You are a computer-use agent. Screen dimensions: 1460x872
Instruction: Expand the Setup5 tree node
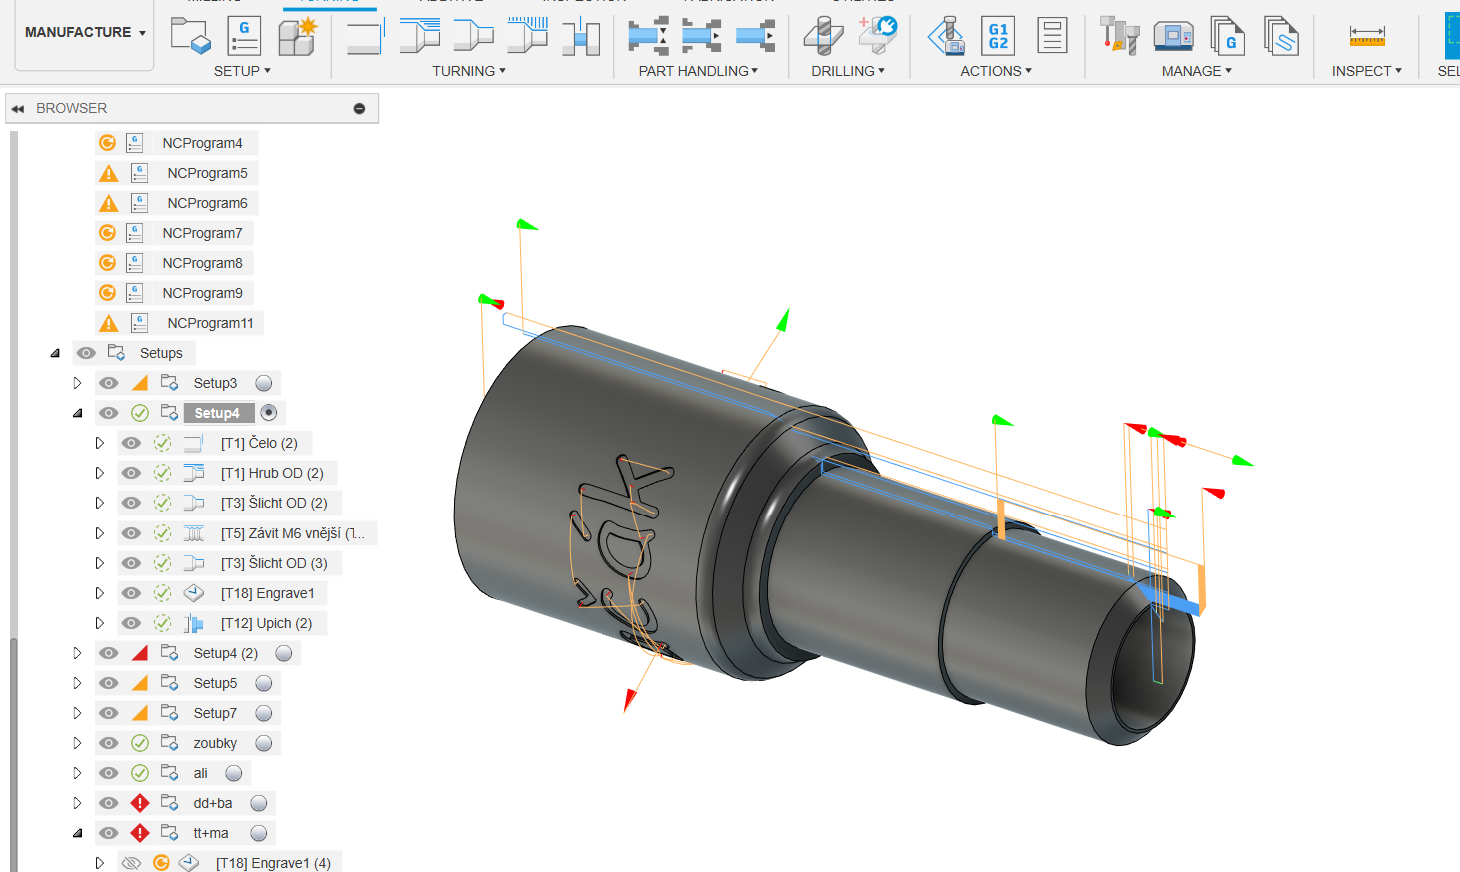77,683
